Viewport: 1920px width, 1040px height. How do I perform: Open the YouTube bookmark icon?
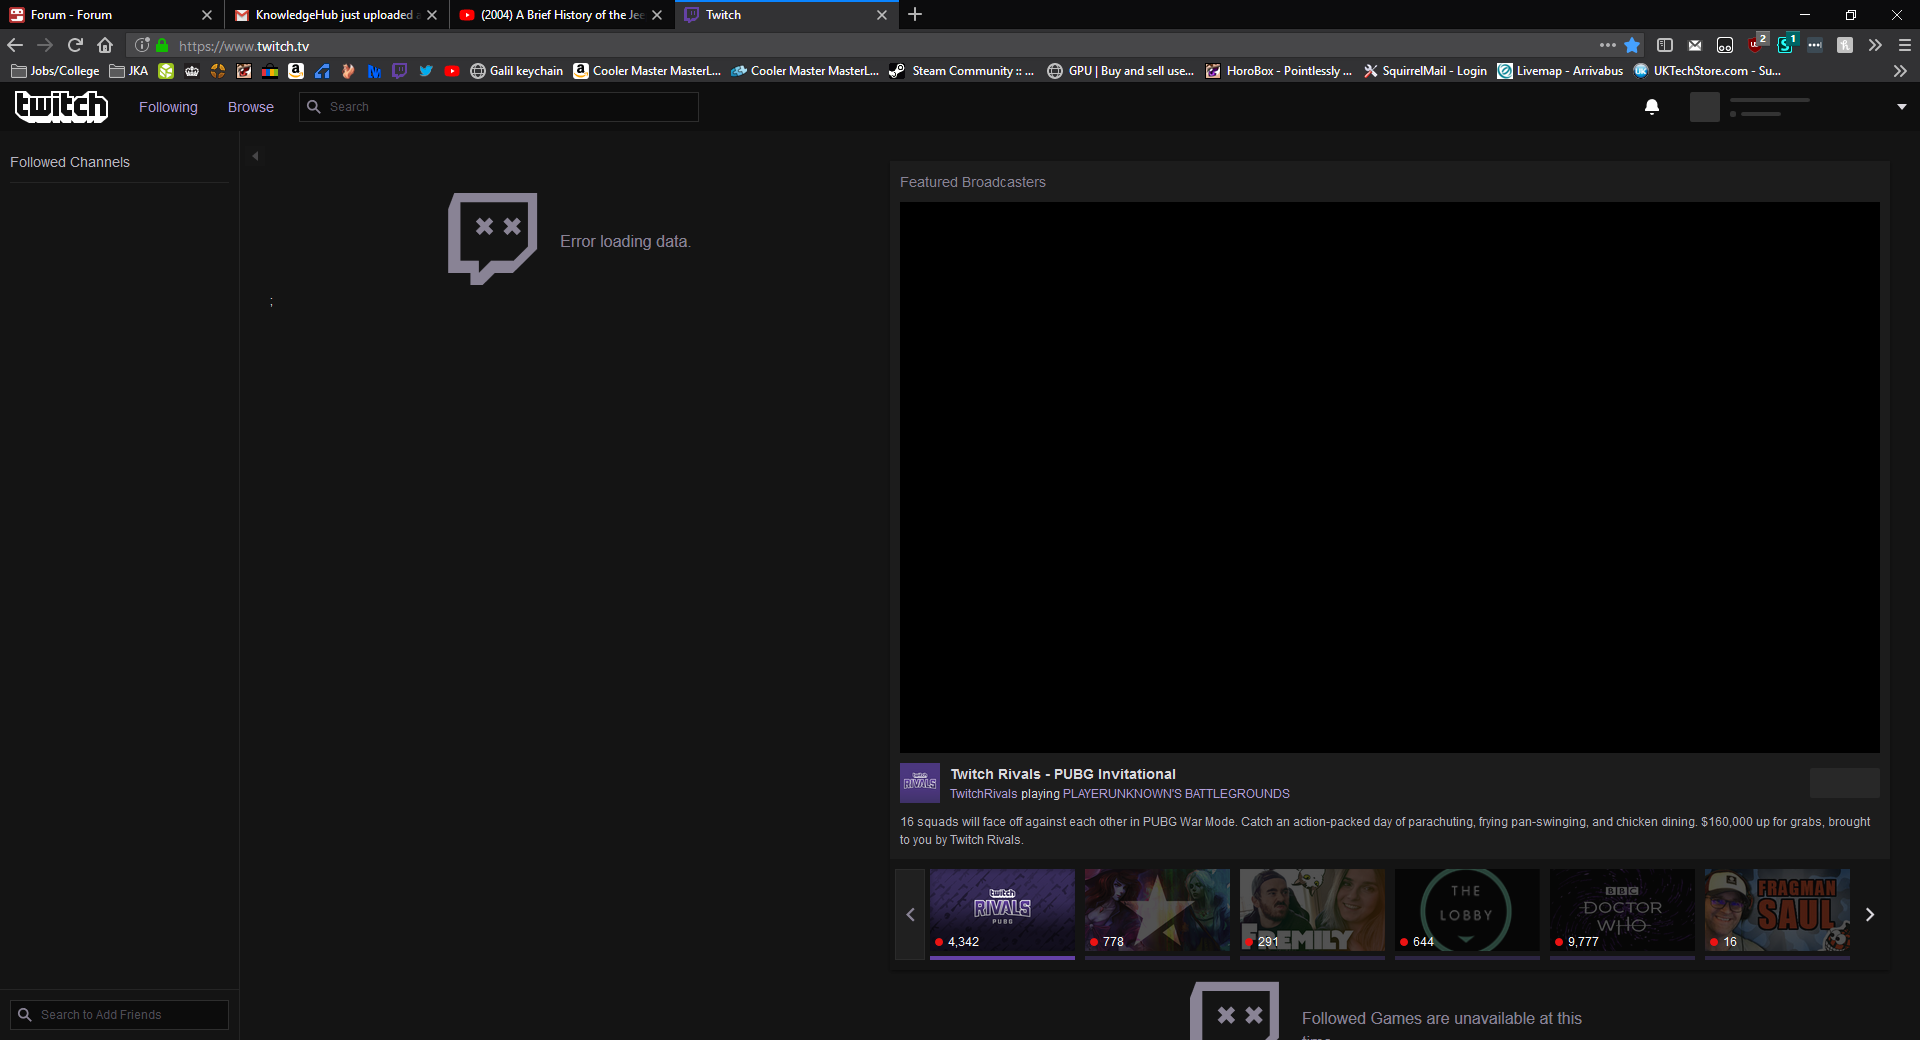coord(452,71)
